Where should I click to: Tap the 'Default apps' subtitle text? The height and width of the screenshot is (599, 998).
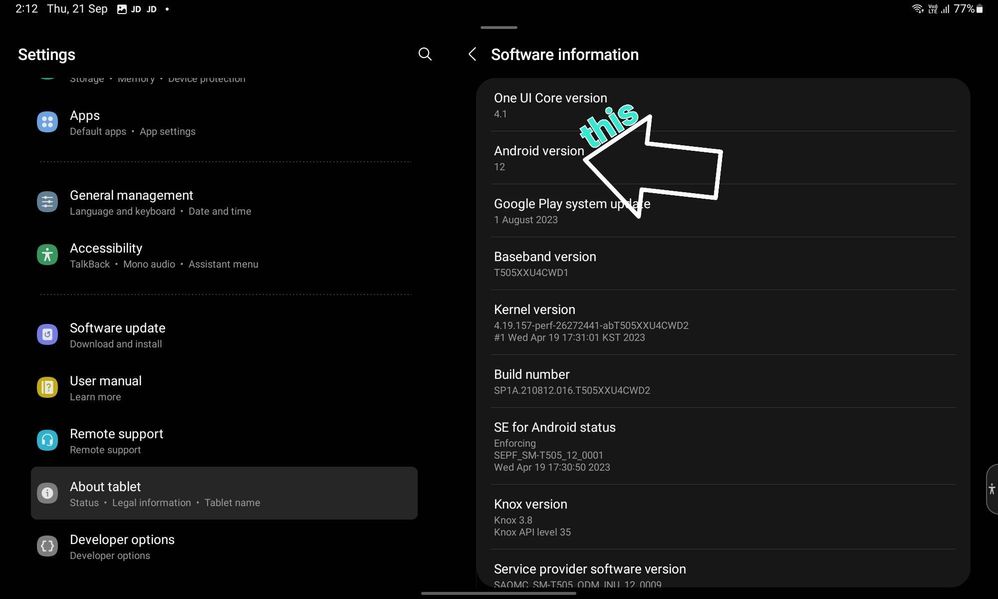[98, 132]
